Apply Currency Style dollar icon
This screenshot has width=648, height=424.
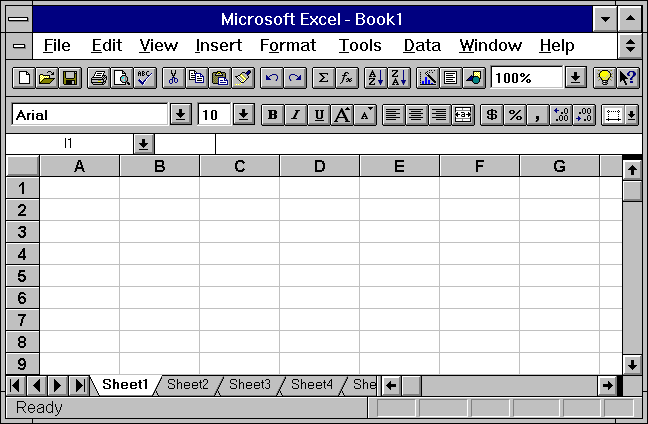[492, 115]
